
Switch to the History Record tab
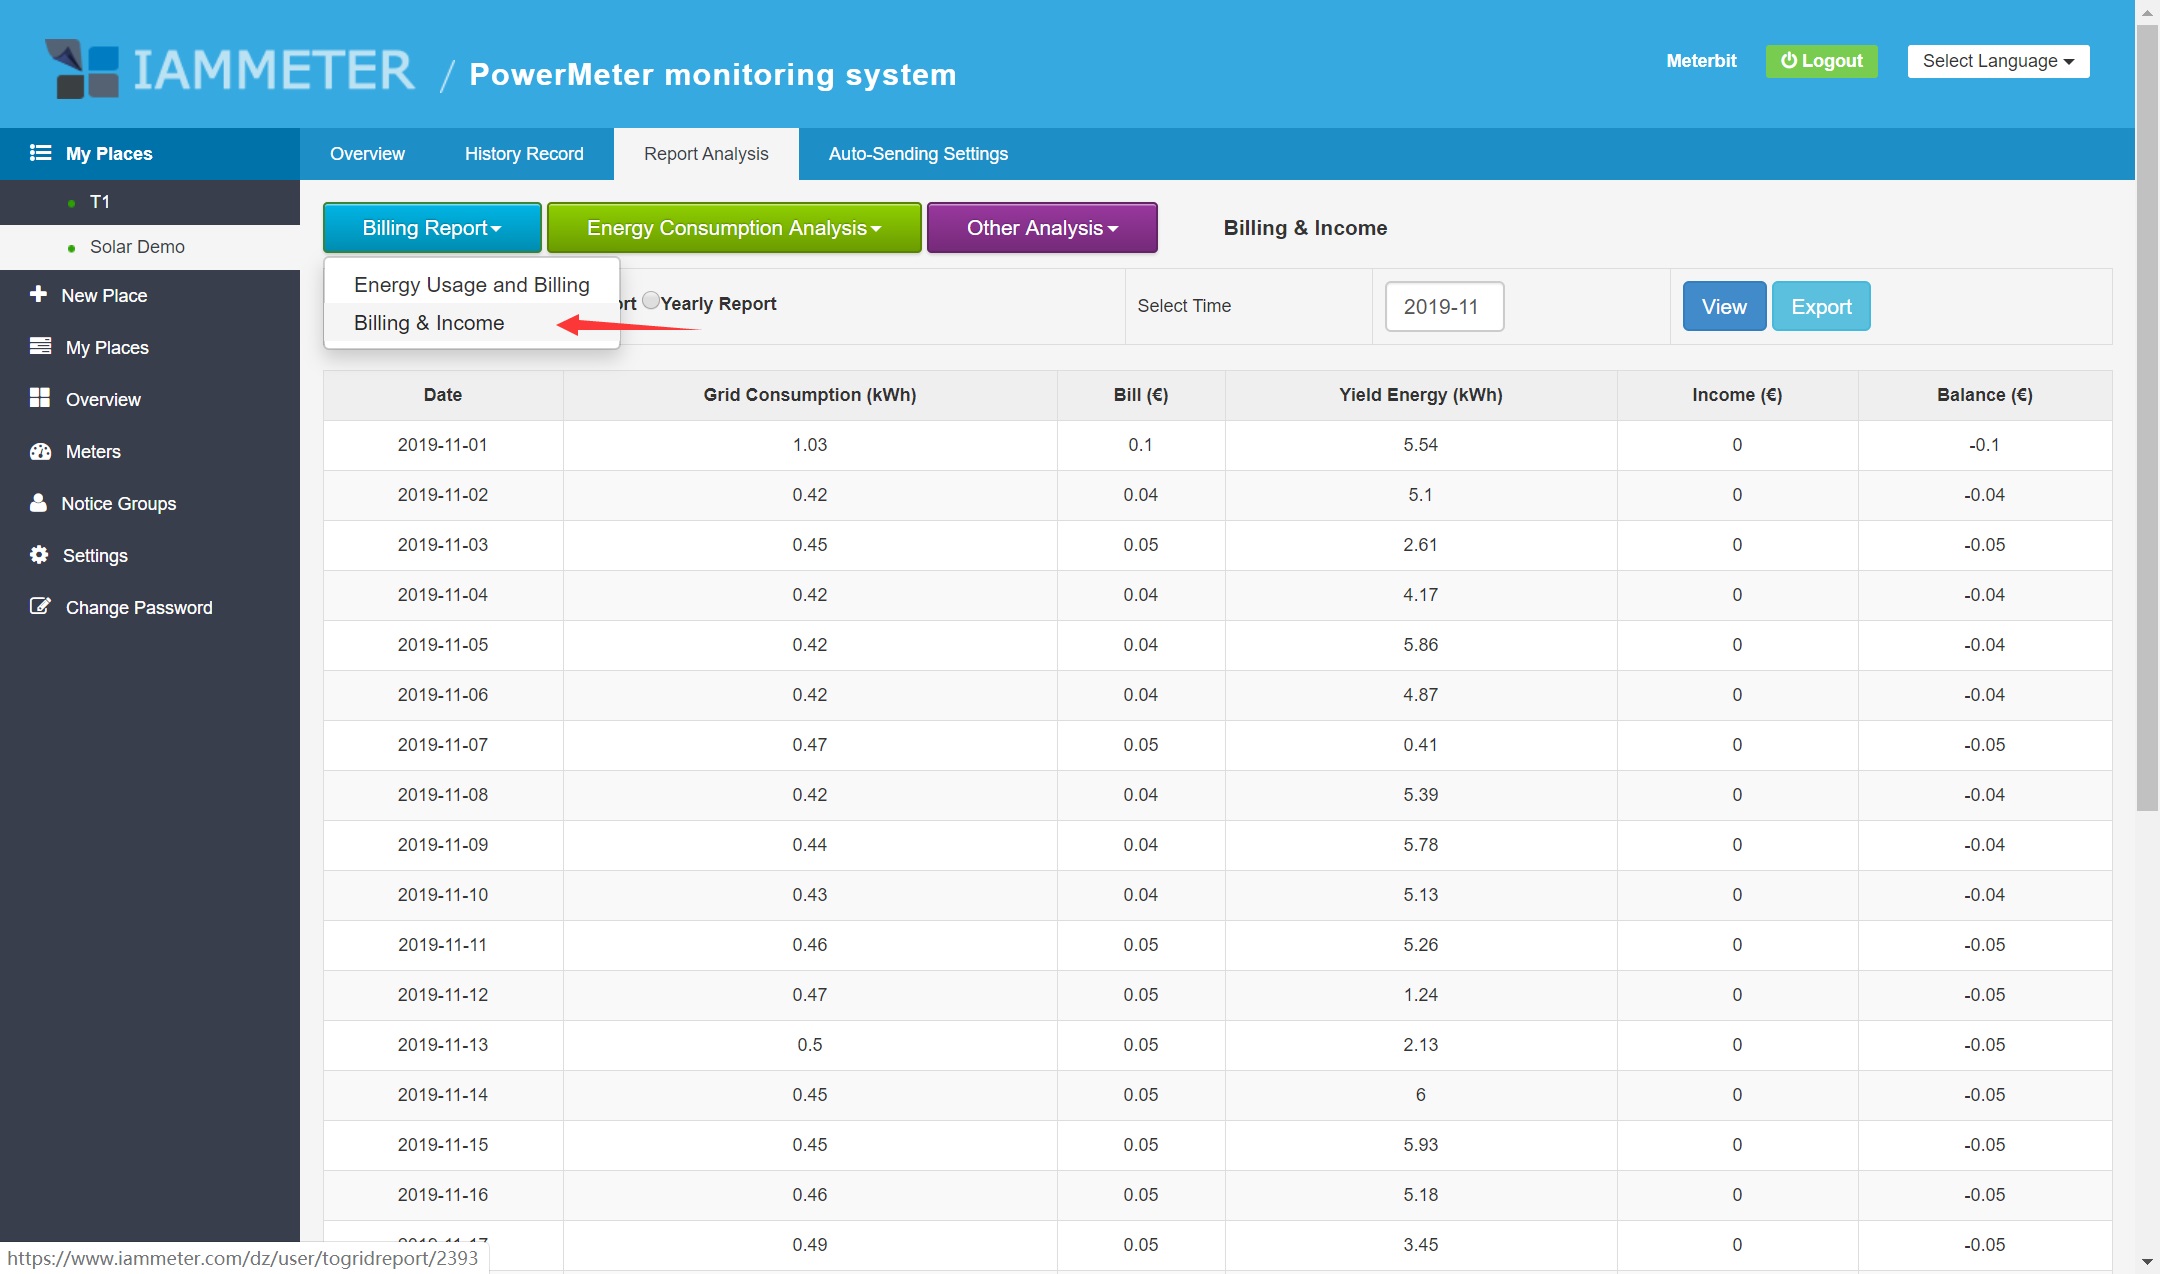(x=523, y=153)
